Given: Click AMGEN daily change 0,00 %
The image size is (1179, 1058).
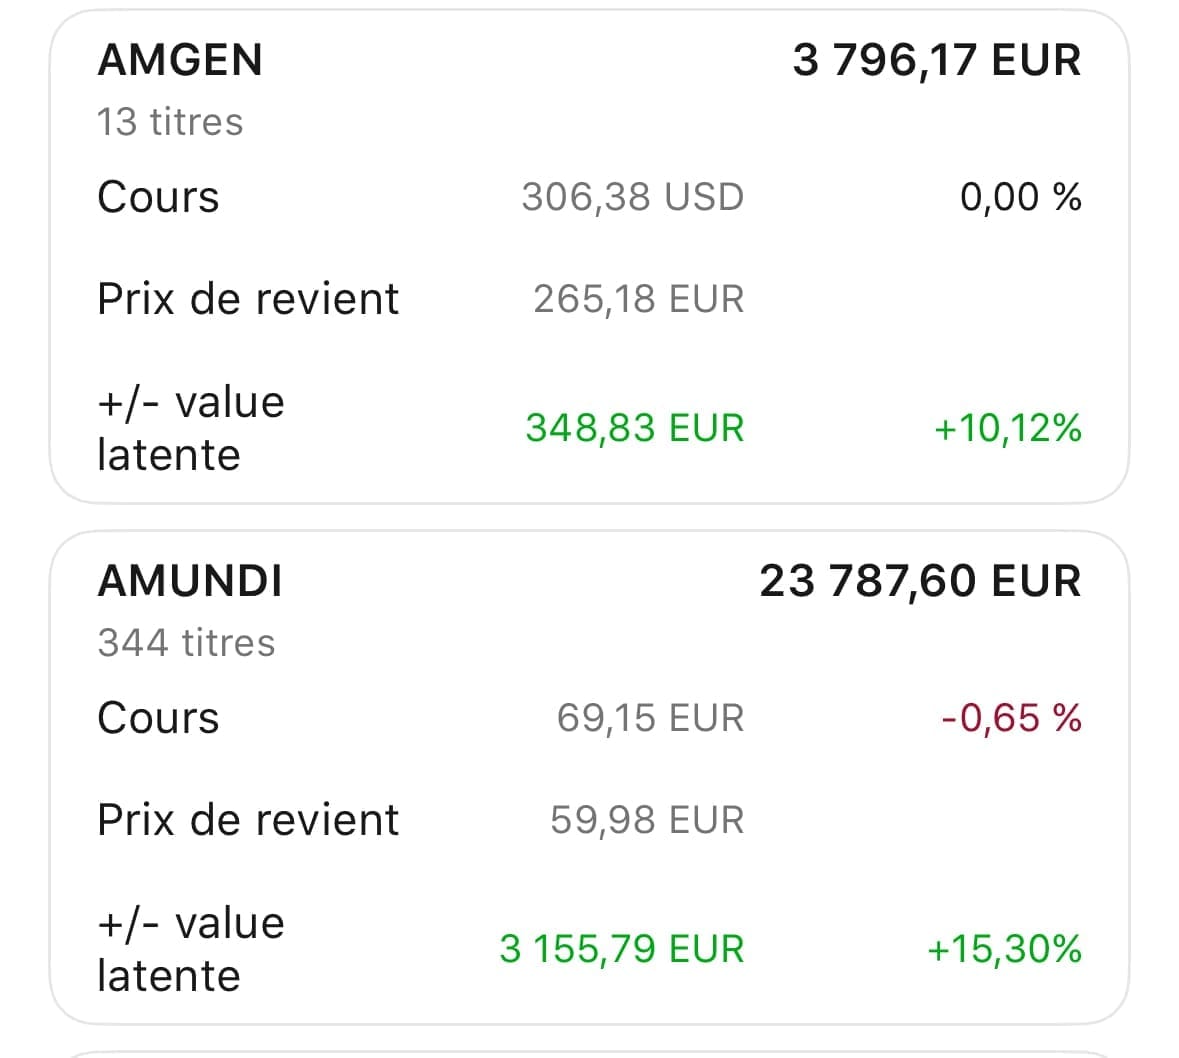Looking at the screenshot, I should pyautogui.click(x=1021, y=197).
